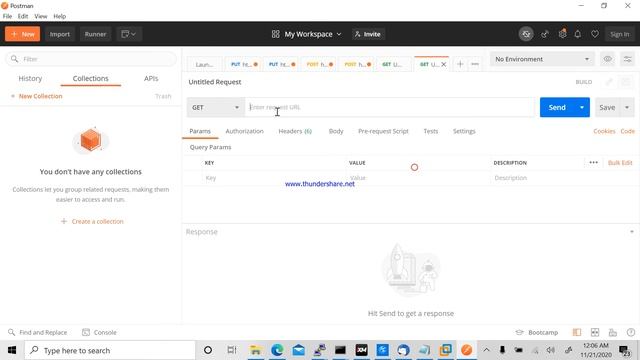Click the sync status icon
This screenshot has height=360, width=640.
coord(526,34)
